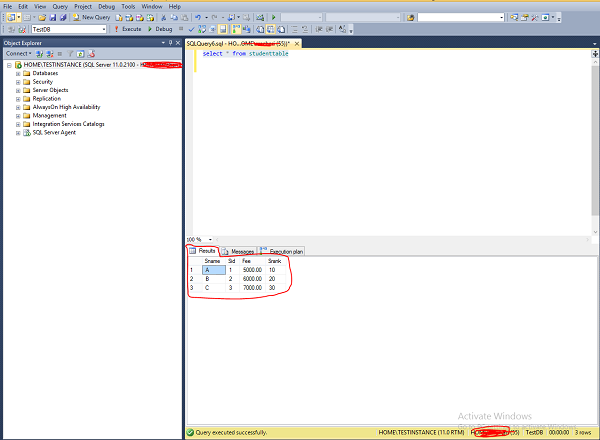Switch to the Messages tab

(x=238, y=251)
